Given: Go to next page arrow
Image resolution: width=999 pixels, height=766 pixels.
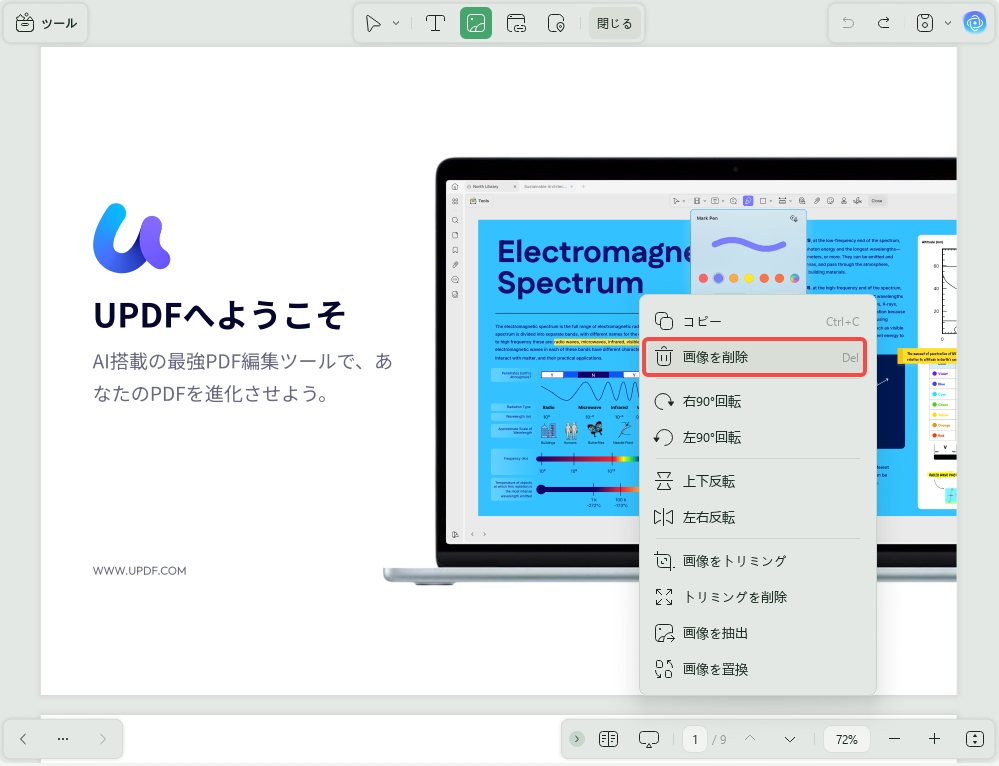Looking at the screenshot, I should point(790,739).
